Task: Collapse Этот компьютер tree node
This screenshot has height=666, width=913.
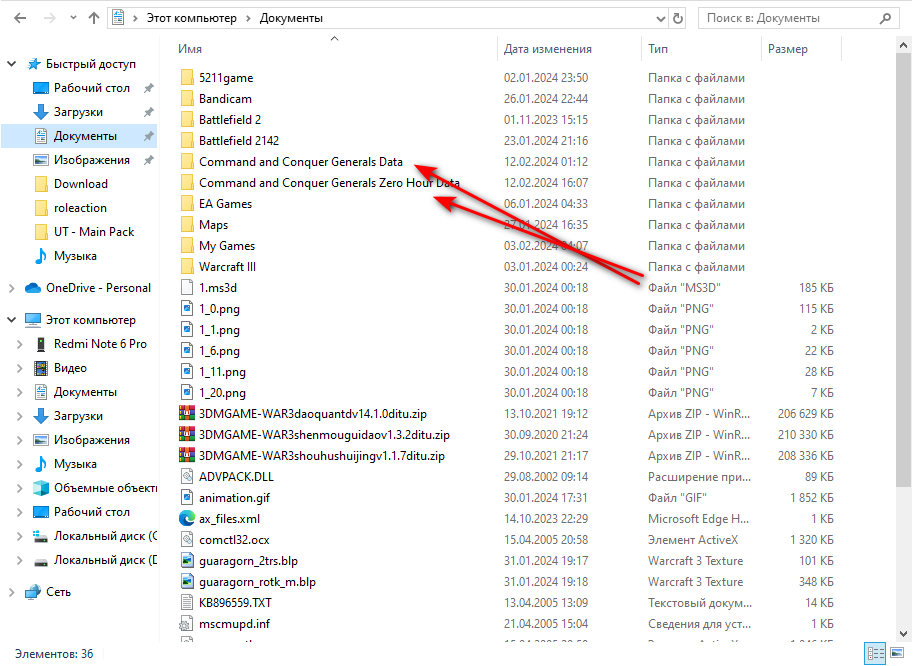Action: [x=12, y=320]
